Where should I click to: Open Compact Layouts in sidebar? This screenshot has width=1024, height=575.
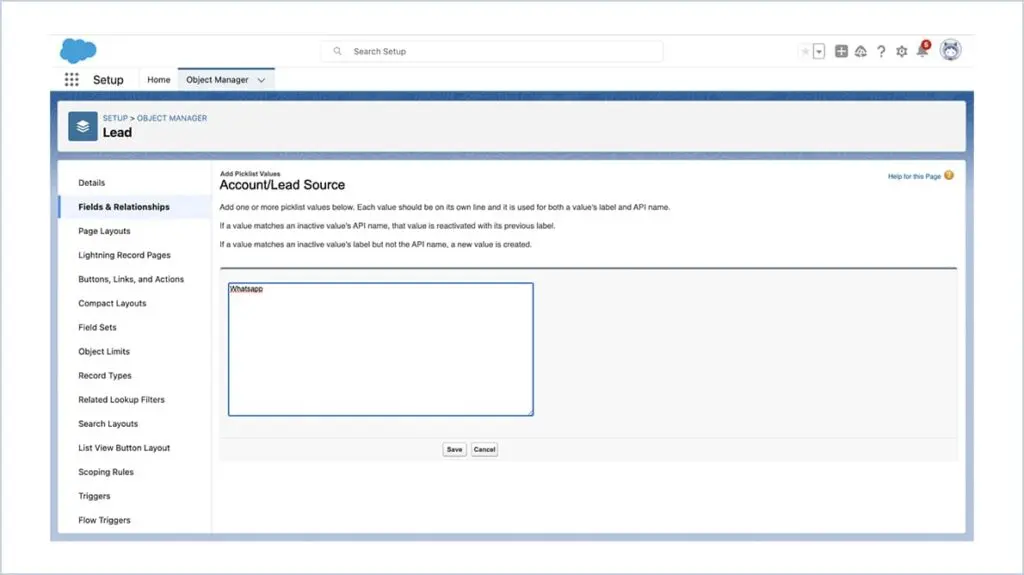click(112, 303)
